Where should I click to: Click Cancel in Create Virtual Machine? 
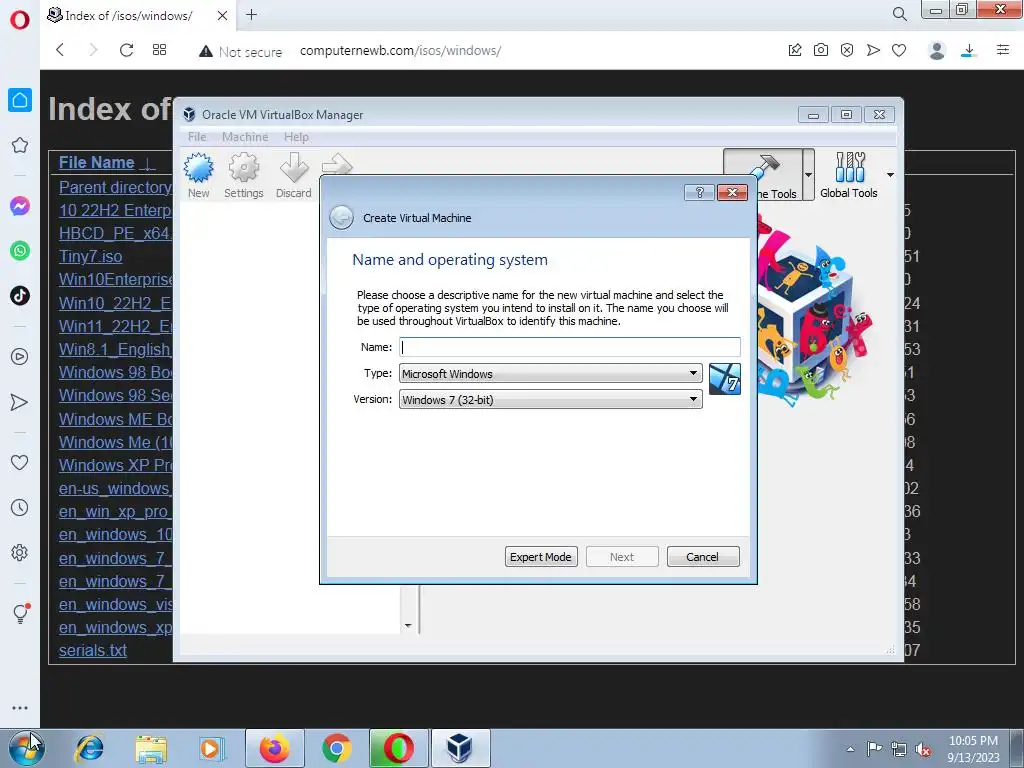[703, 557]
